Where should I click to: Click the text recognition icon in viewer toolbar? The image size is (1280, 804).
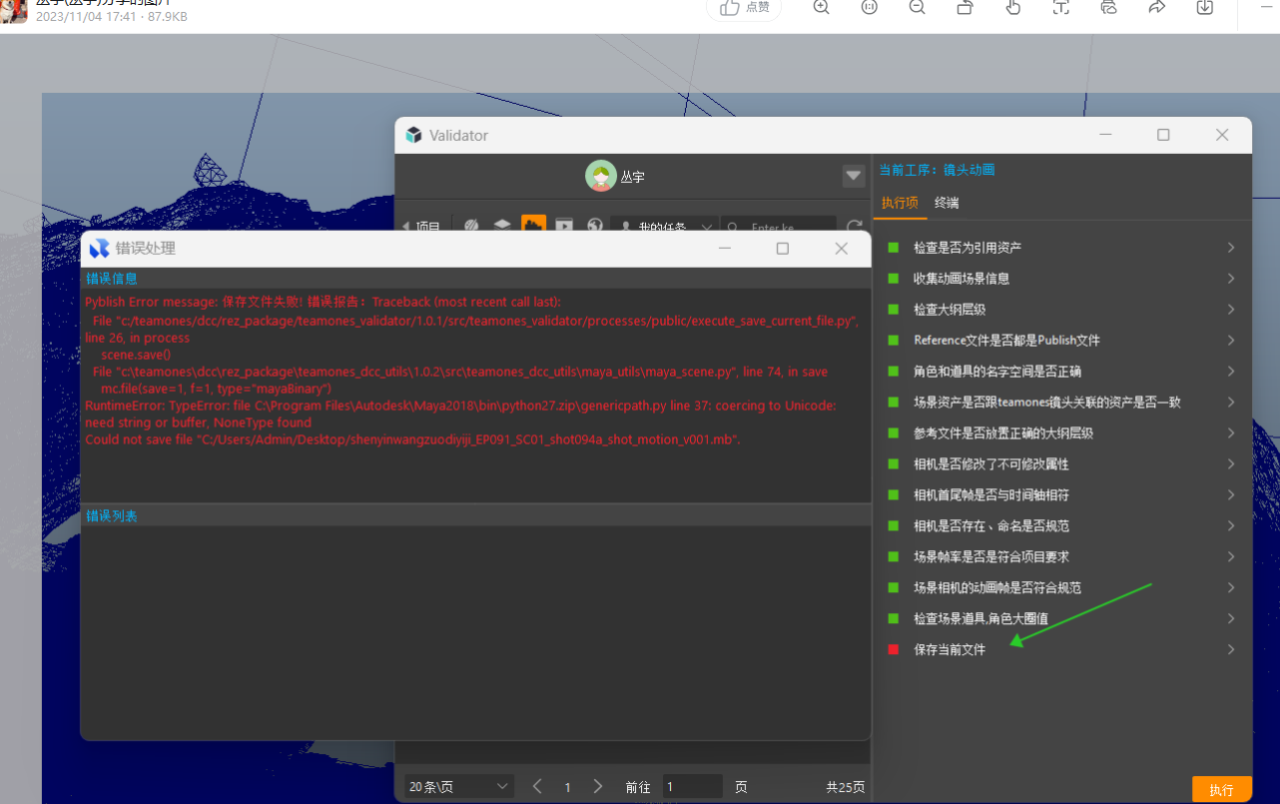pos(1061,7)
